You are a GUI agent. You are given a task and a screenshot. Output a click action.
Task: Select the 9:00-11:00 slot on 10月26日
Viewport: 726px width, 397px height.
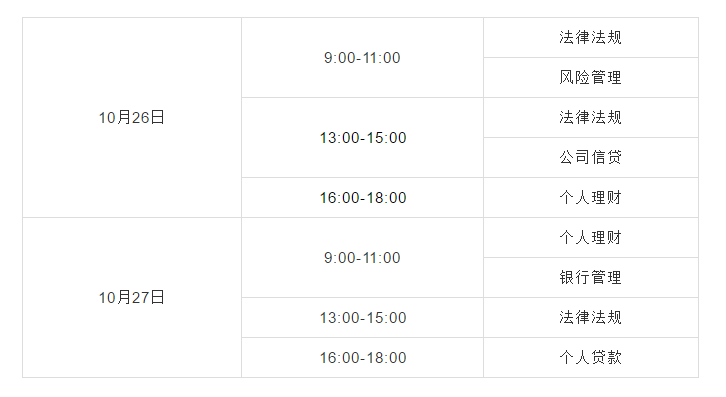point(362,58)
